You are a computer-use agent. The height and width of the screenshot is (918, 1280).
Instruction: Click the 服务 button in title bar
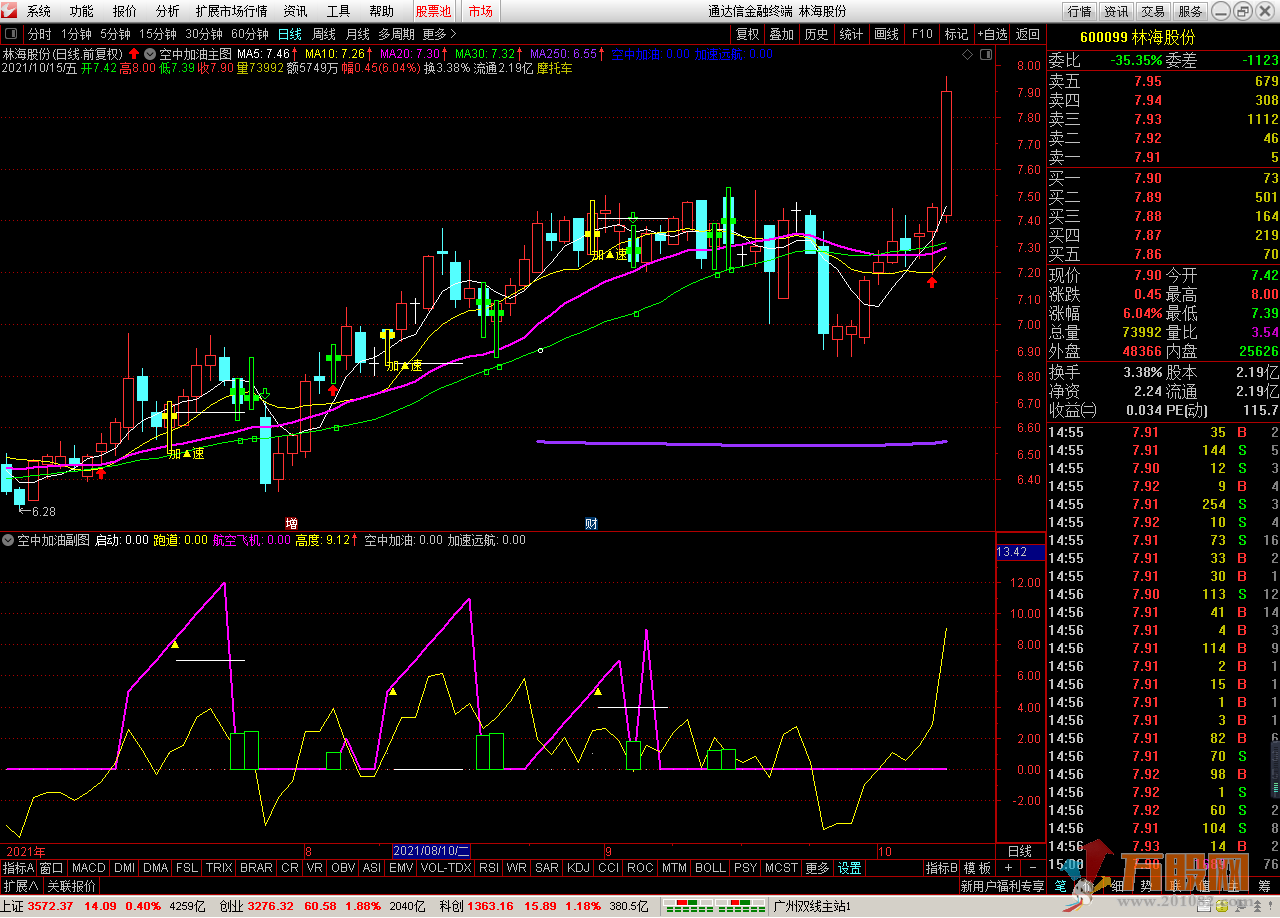(x=1190, y=11)
